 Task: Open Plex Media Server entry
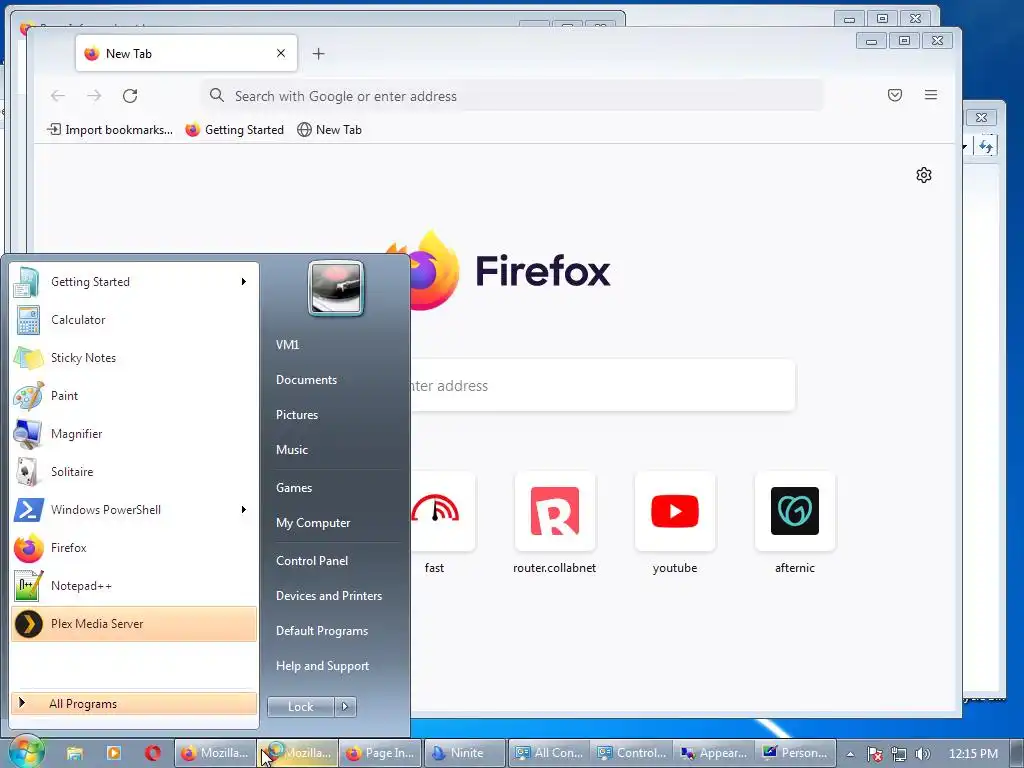tap(134, 624)
